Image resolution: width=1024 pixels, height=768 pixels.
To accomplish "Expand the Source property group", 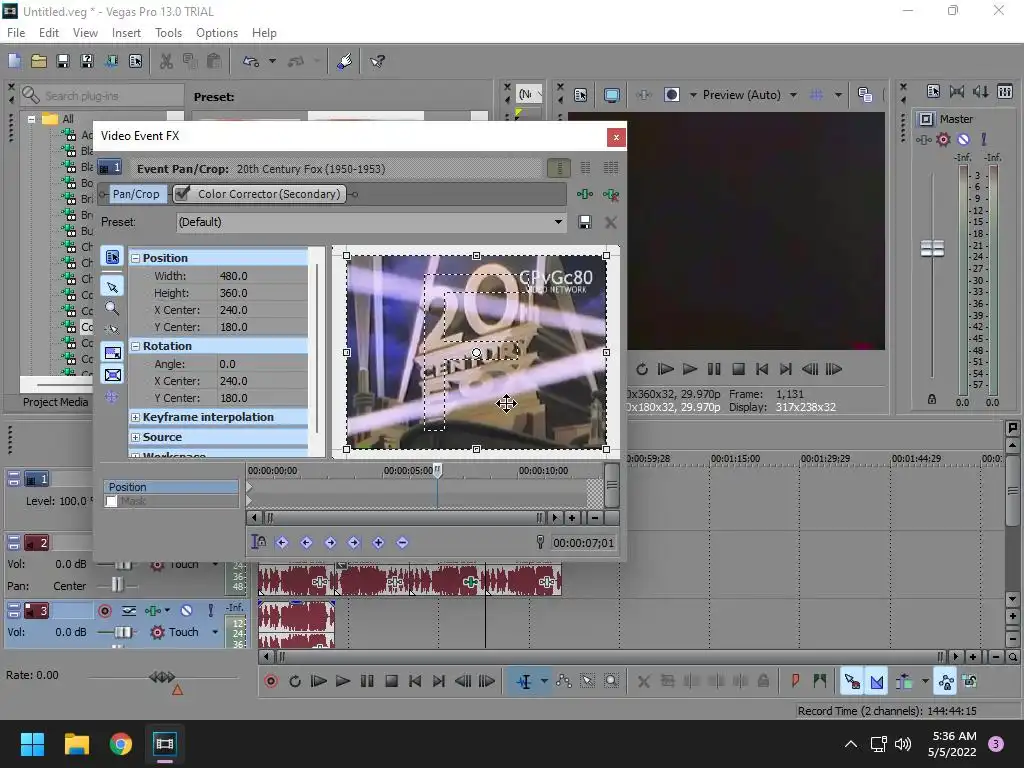I will [x=136, y=437].
